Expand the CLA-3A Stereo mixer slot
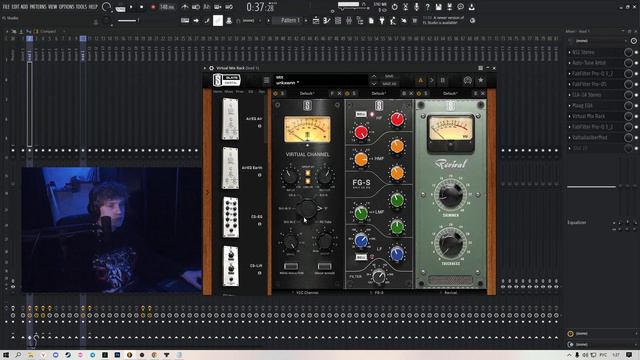 point(569,95)
